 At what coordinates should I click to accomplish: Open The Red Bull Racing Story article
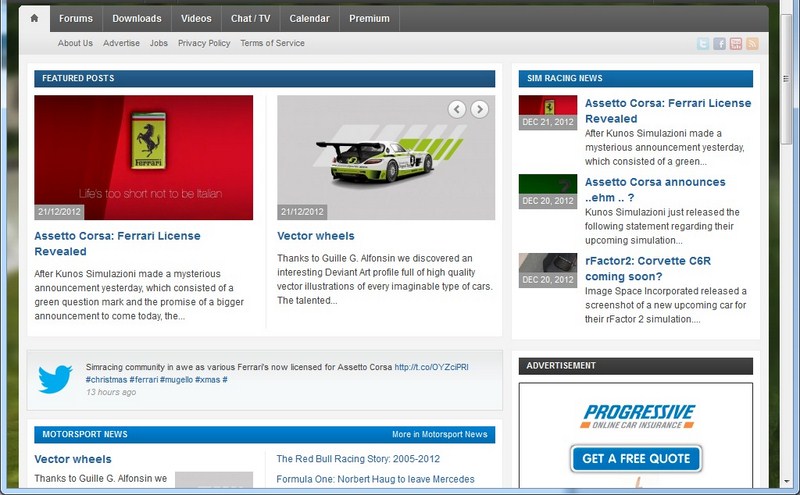[x=358, y=459]
